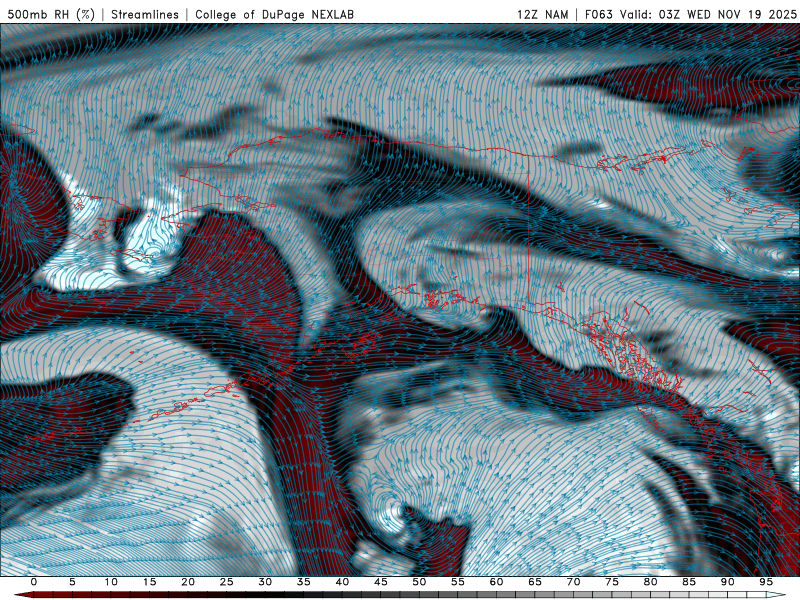Click the colorbar label "10"
800x600 pixels.
(x=111, y=582)
